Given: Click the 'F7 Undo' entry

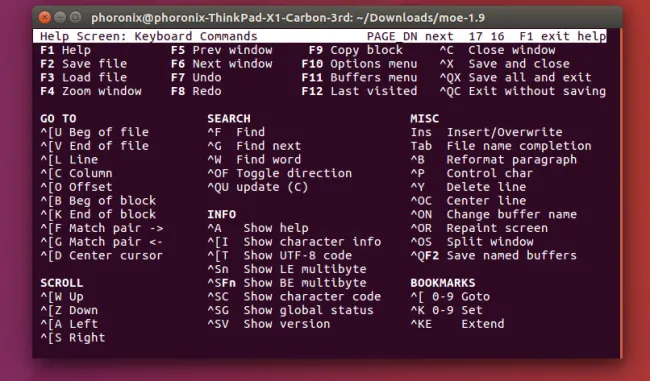Looking at the screenshot, I should click(196, 78).
